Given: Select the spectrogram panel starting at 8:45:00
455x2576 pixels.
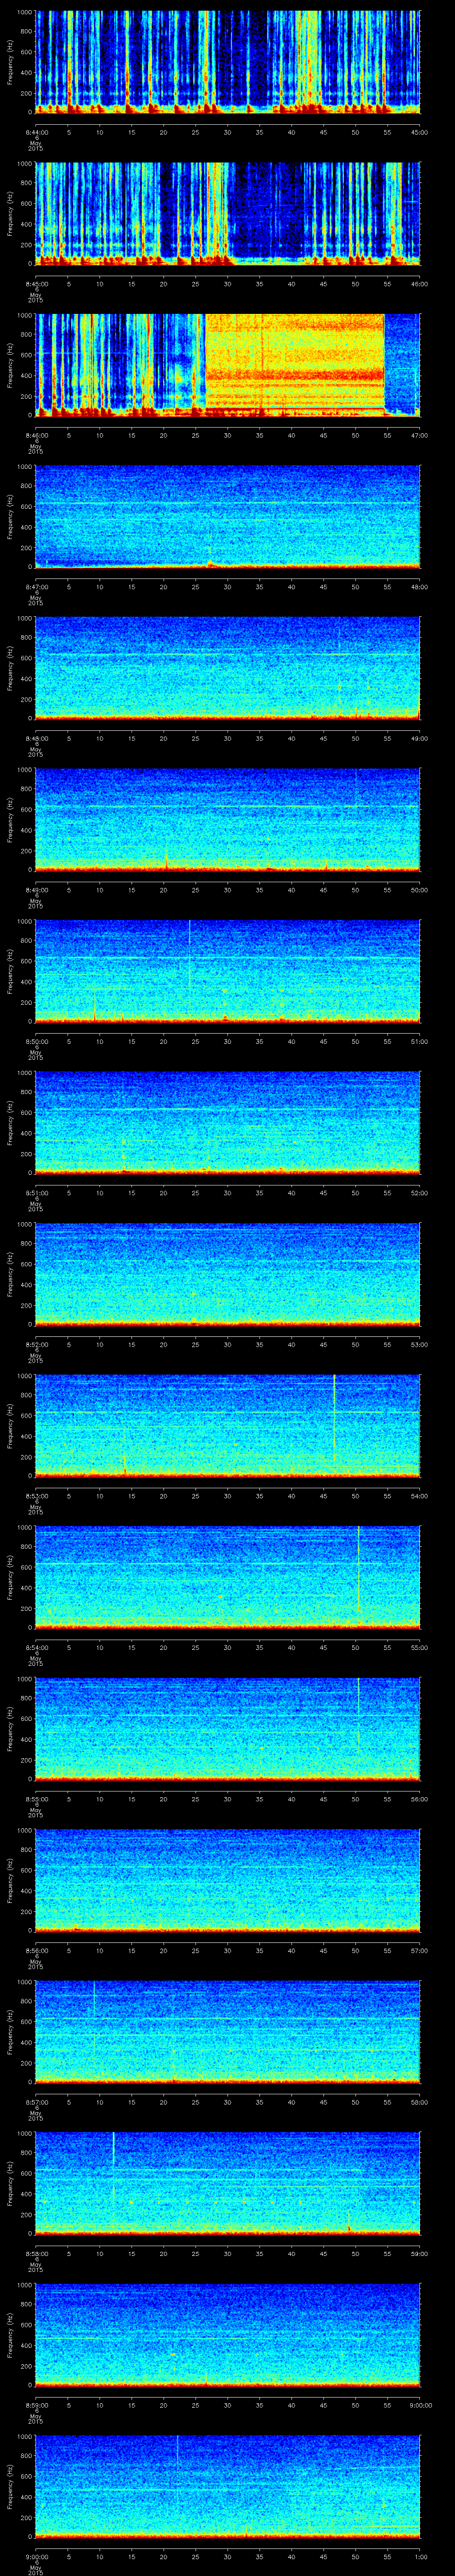Looking at the screenshot, I should (x=228, y=213).
